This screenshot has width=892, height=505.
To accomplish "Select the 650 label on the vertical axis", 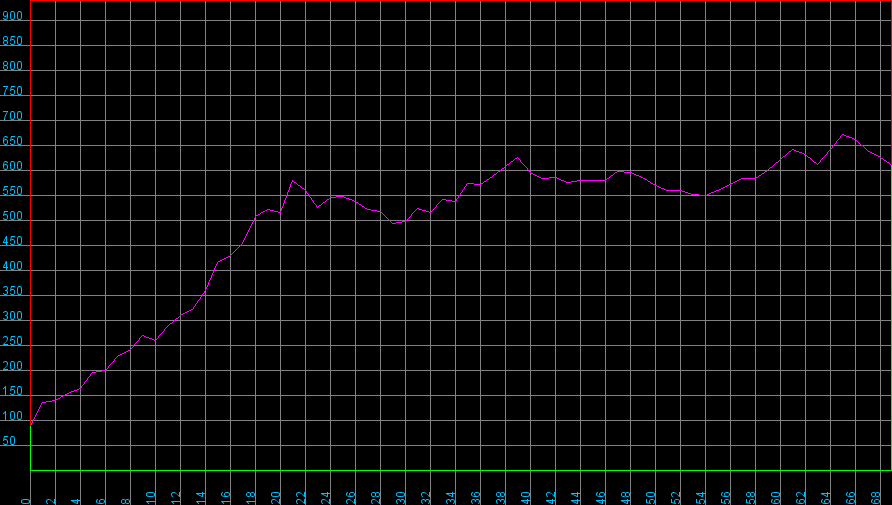I will tap(13, 141).
